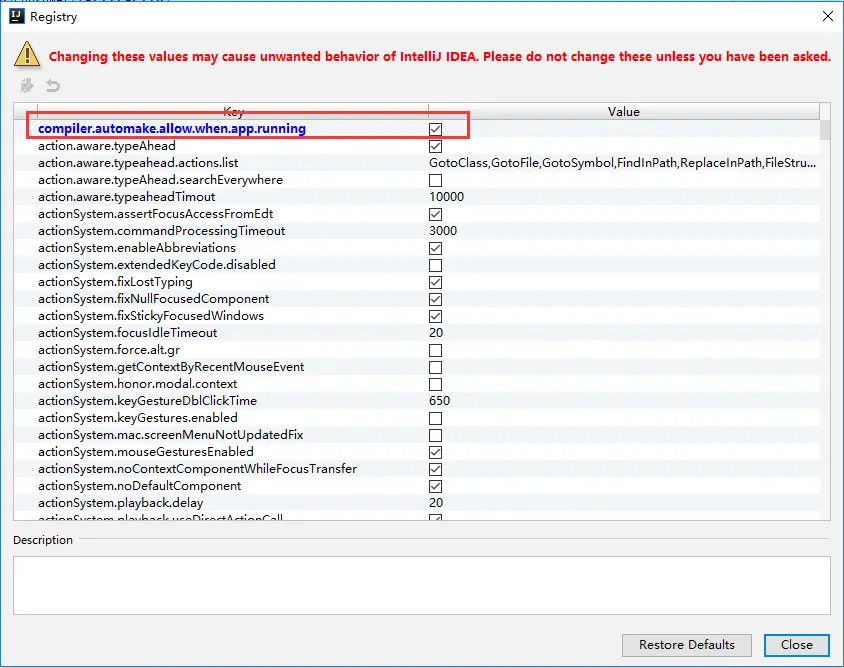Viewport: 844px width, 668px height.
Task: Select actionSystem.keyGestures.enabled key
Action: 138,418
